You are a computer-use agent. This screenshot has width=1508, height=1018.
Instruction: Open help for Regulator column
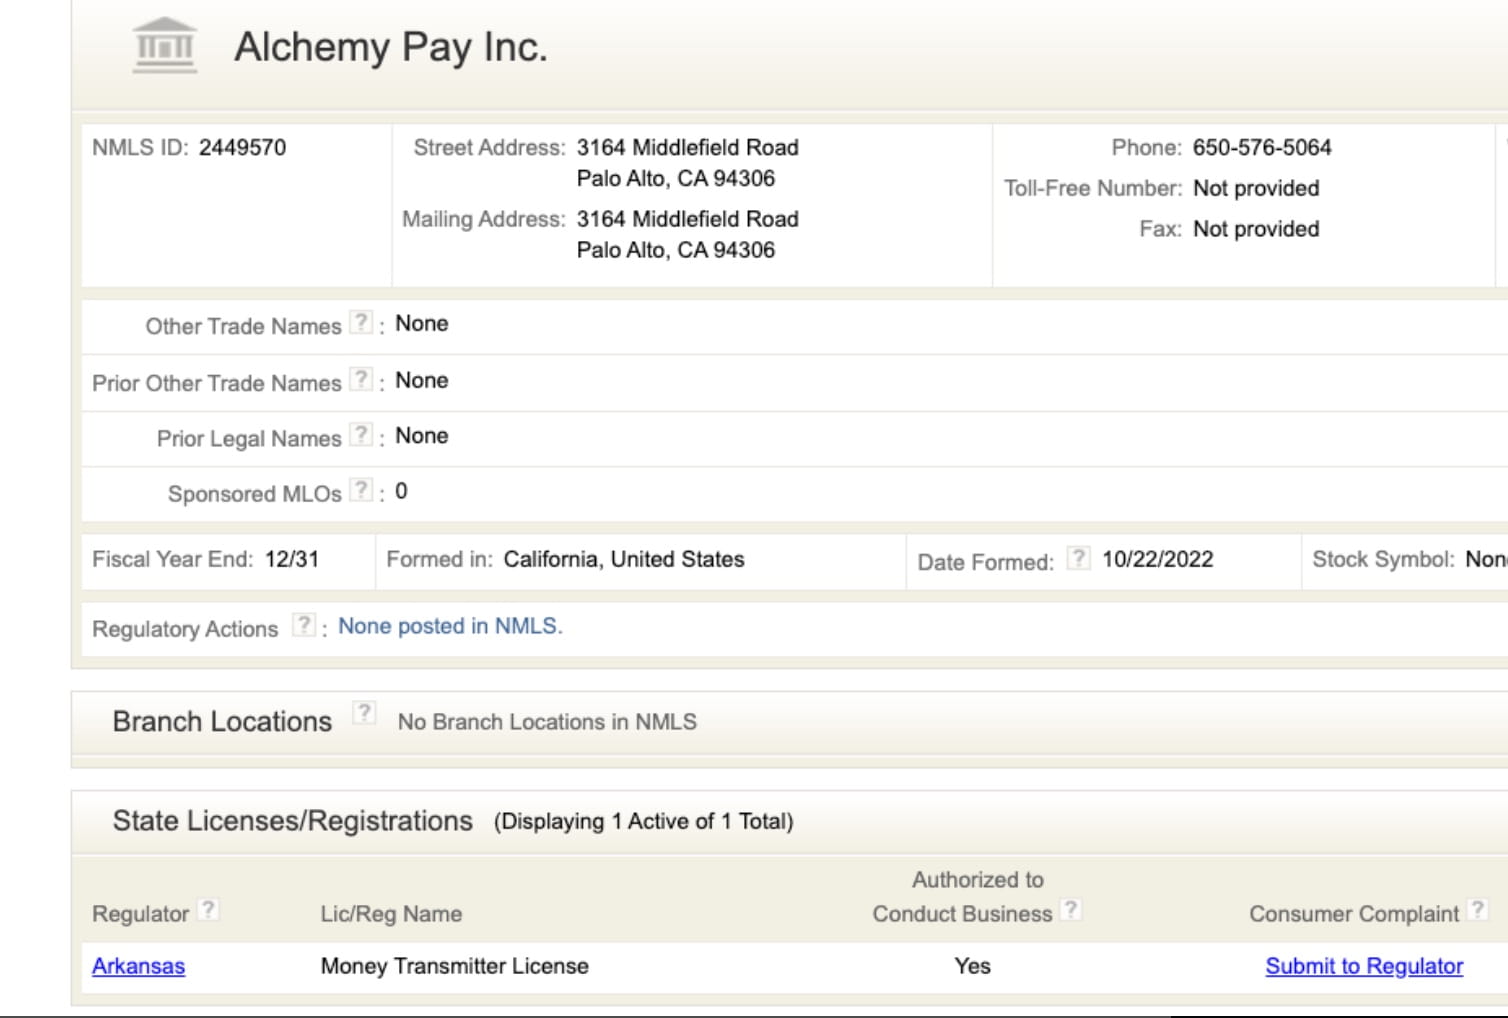(208, 908)
